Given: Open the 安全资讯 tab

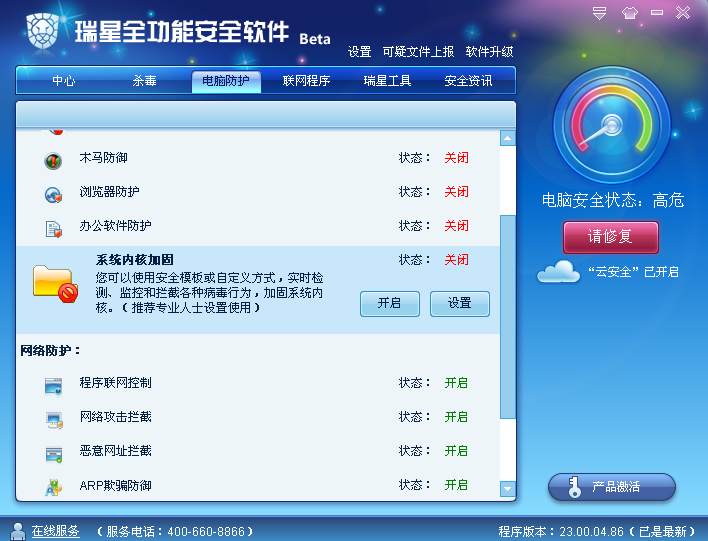Looking at the screenshot, I should click(x=468, y=81).
